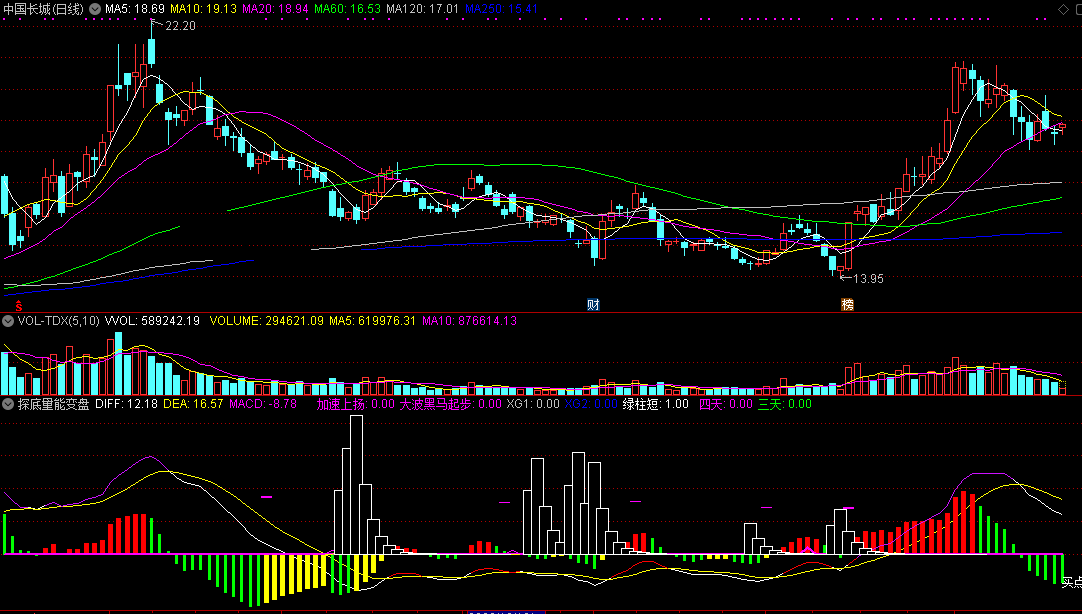Select volume MA5: 619976.31 label
Viewport: 1082px width, 614px height.
373,321
